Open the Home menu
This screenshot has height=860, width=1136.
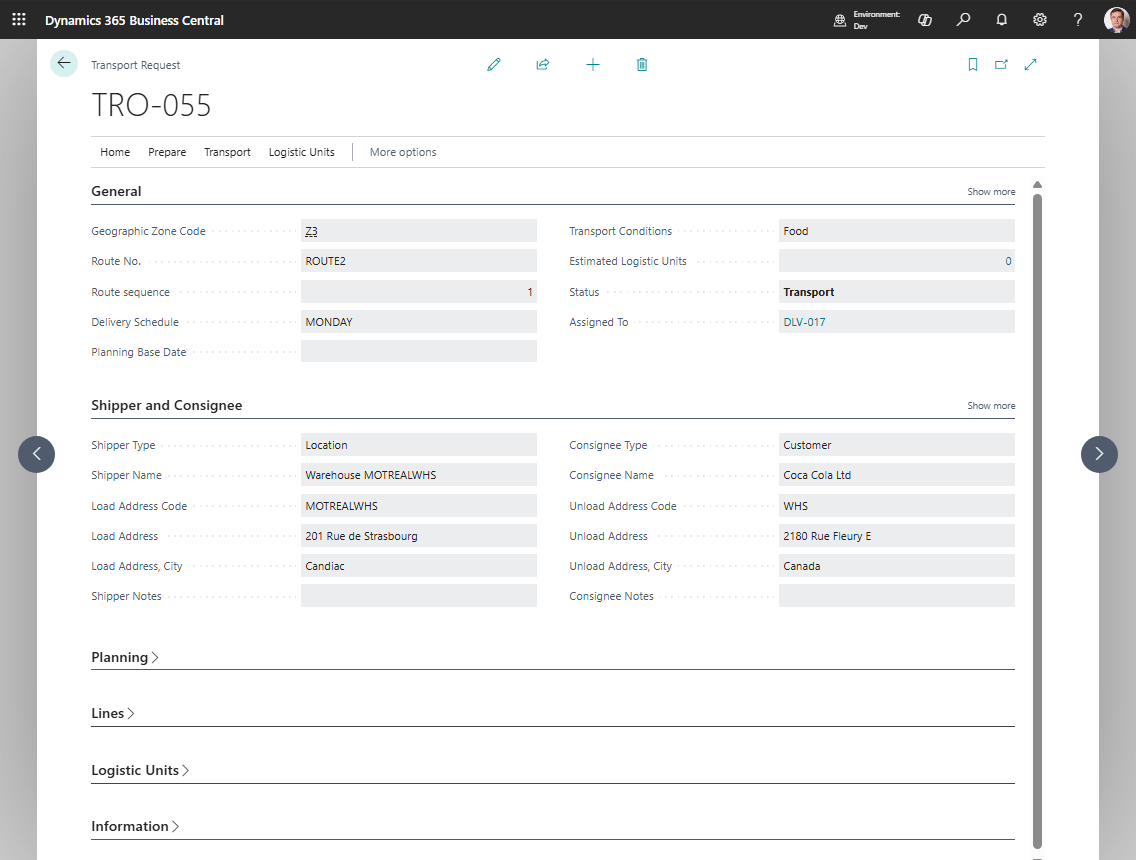(x=115, y=152)
